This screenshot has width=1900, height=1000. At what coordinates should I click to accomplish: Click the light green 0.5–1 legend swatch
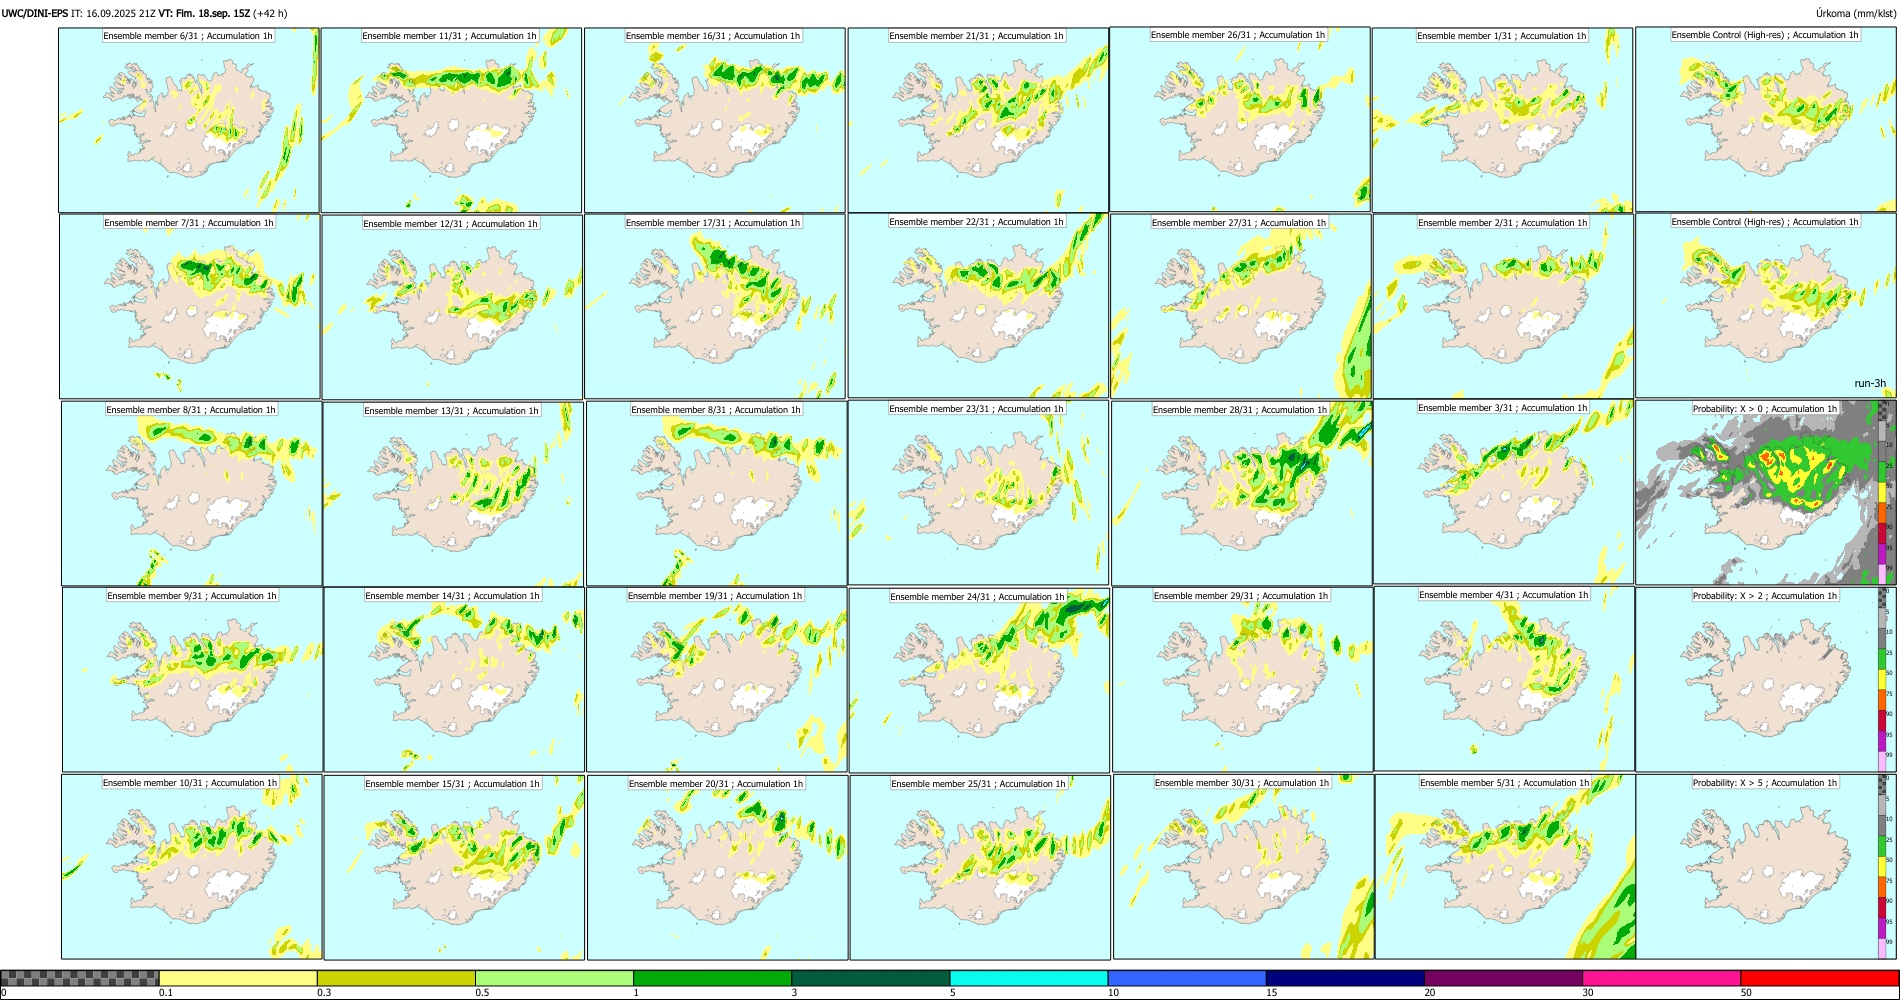pyautogui.click(x=554, y=978)
